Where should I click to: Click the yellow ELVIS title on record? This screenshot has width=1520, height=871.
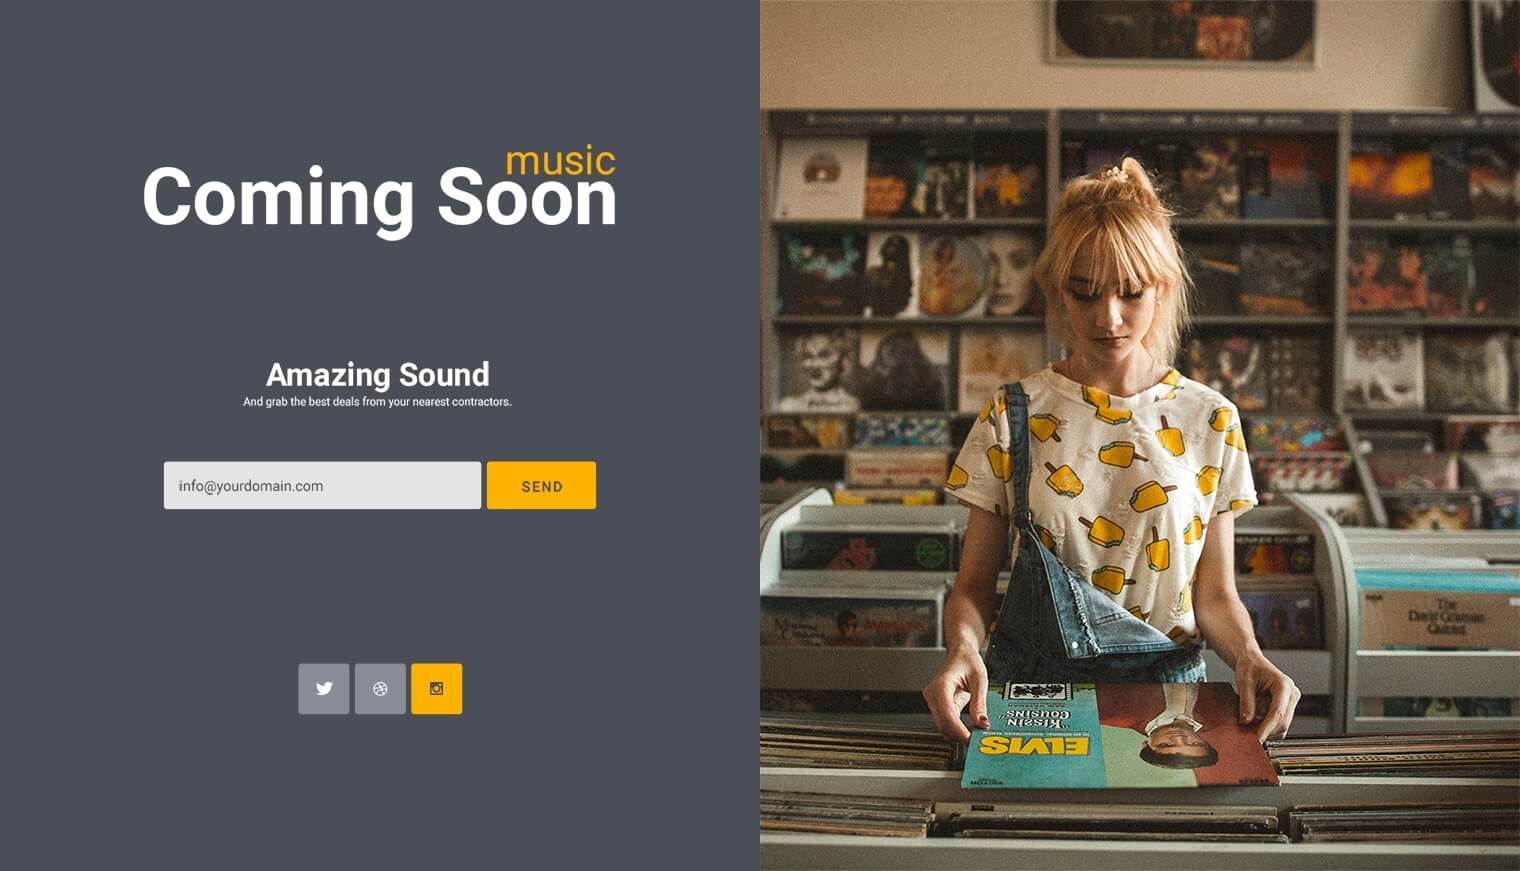pos(1033,746)
